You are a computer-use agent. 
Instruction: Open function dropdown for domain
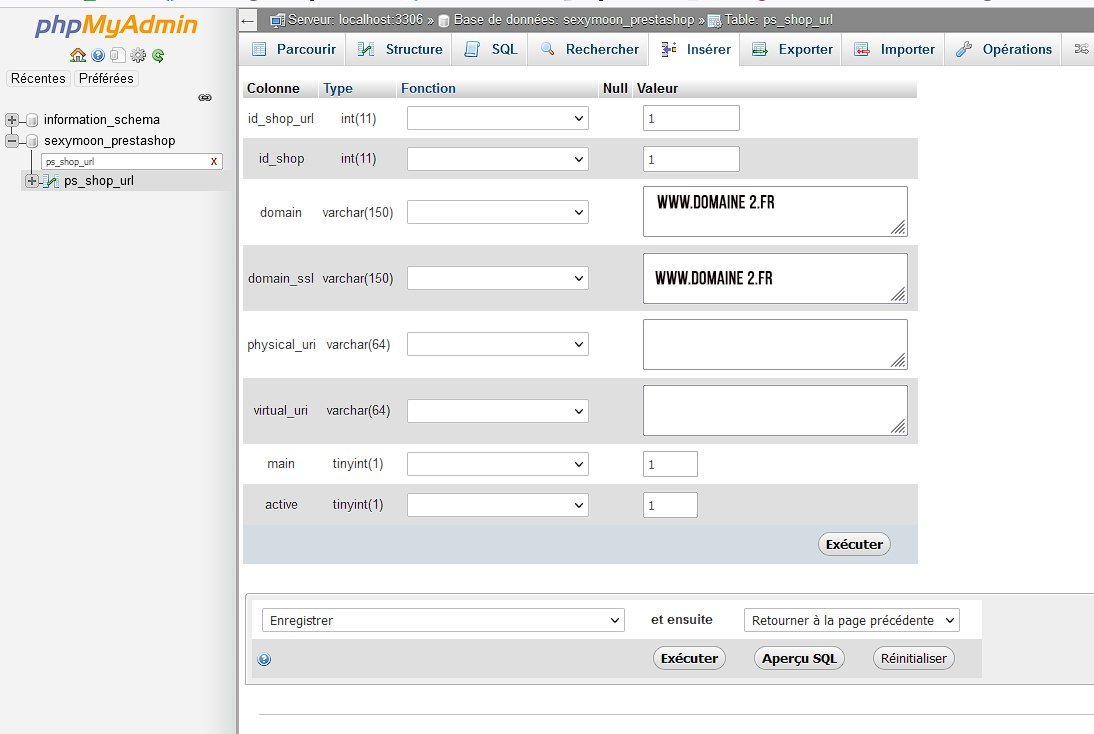coord(497,212)
